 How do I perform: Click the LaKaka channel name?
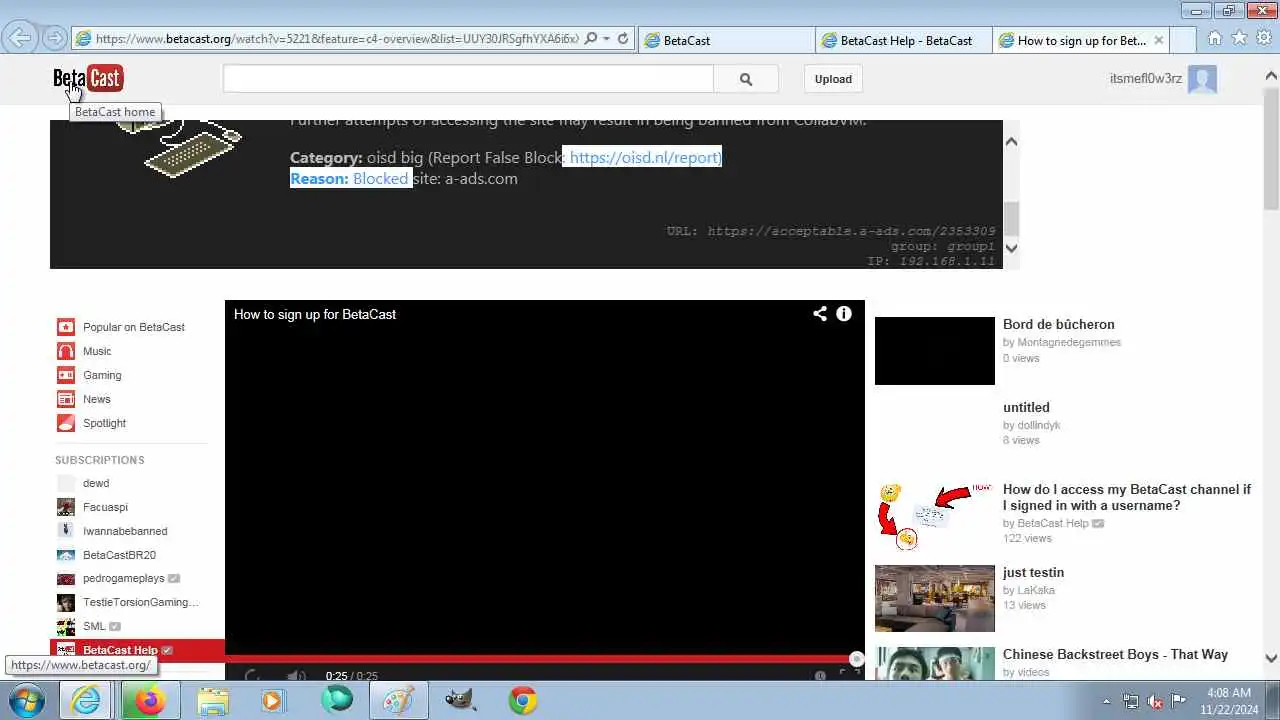pos(1036,590)
